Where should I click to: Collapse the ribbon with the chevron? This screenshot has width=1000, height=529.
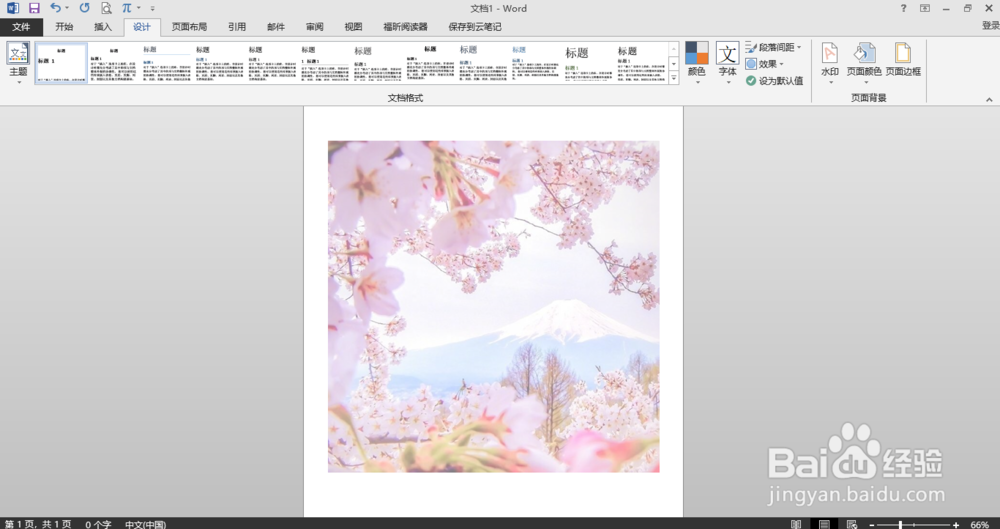989,100
